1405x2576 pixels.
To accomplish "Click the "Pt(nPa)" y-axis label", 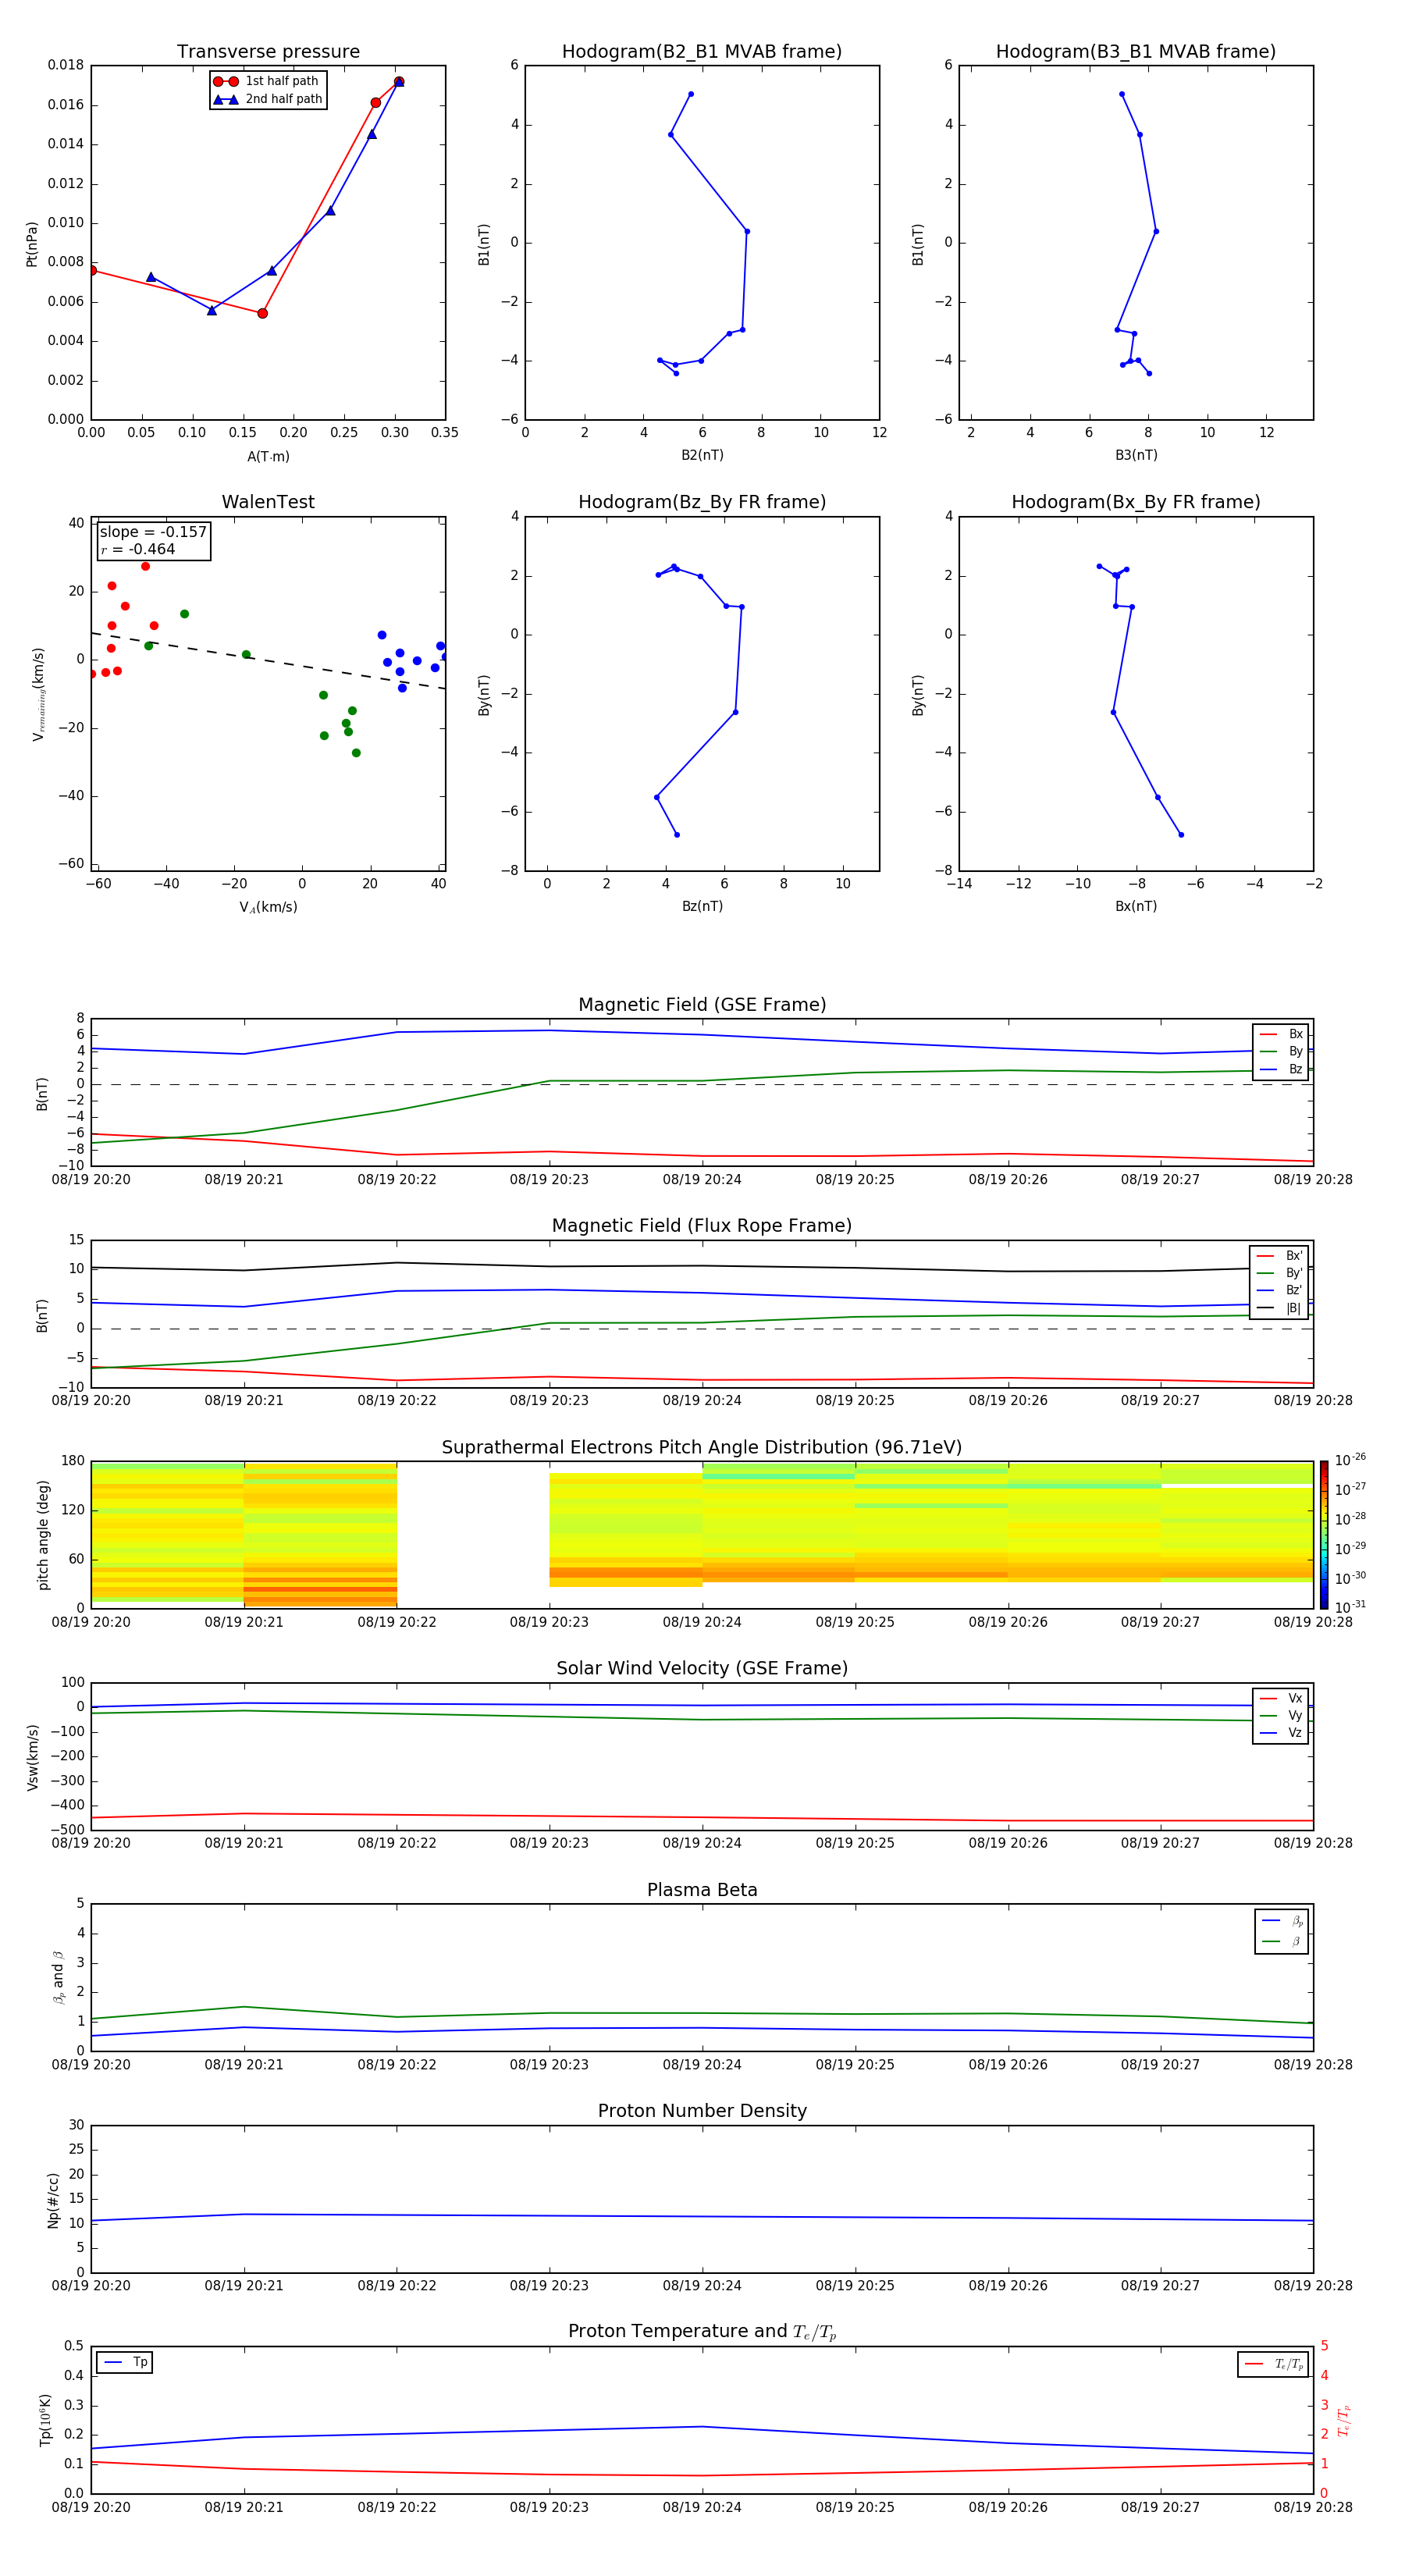I will tap(32, 243).
